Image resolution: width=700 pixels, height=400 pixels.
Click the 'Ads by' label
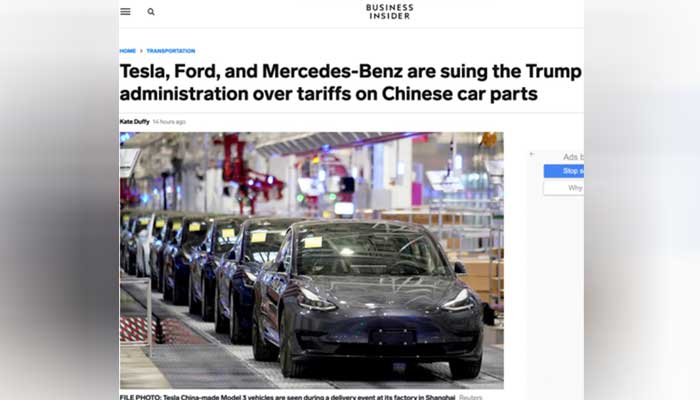[x=573, y=157]
